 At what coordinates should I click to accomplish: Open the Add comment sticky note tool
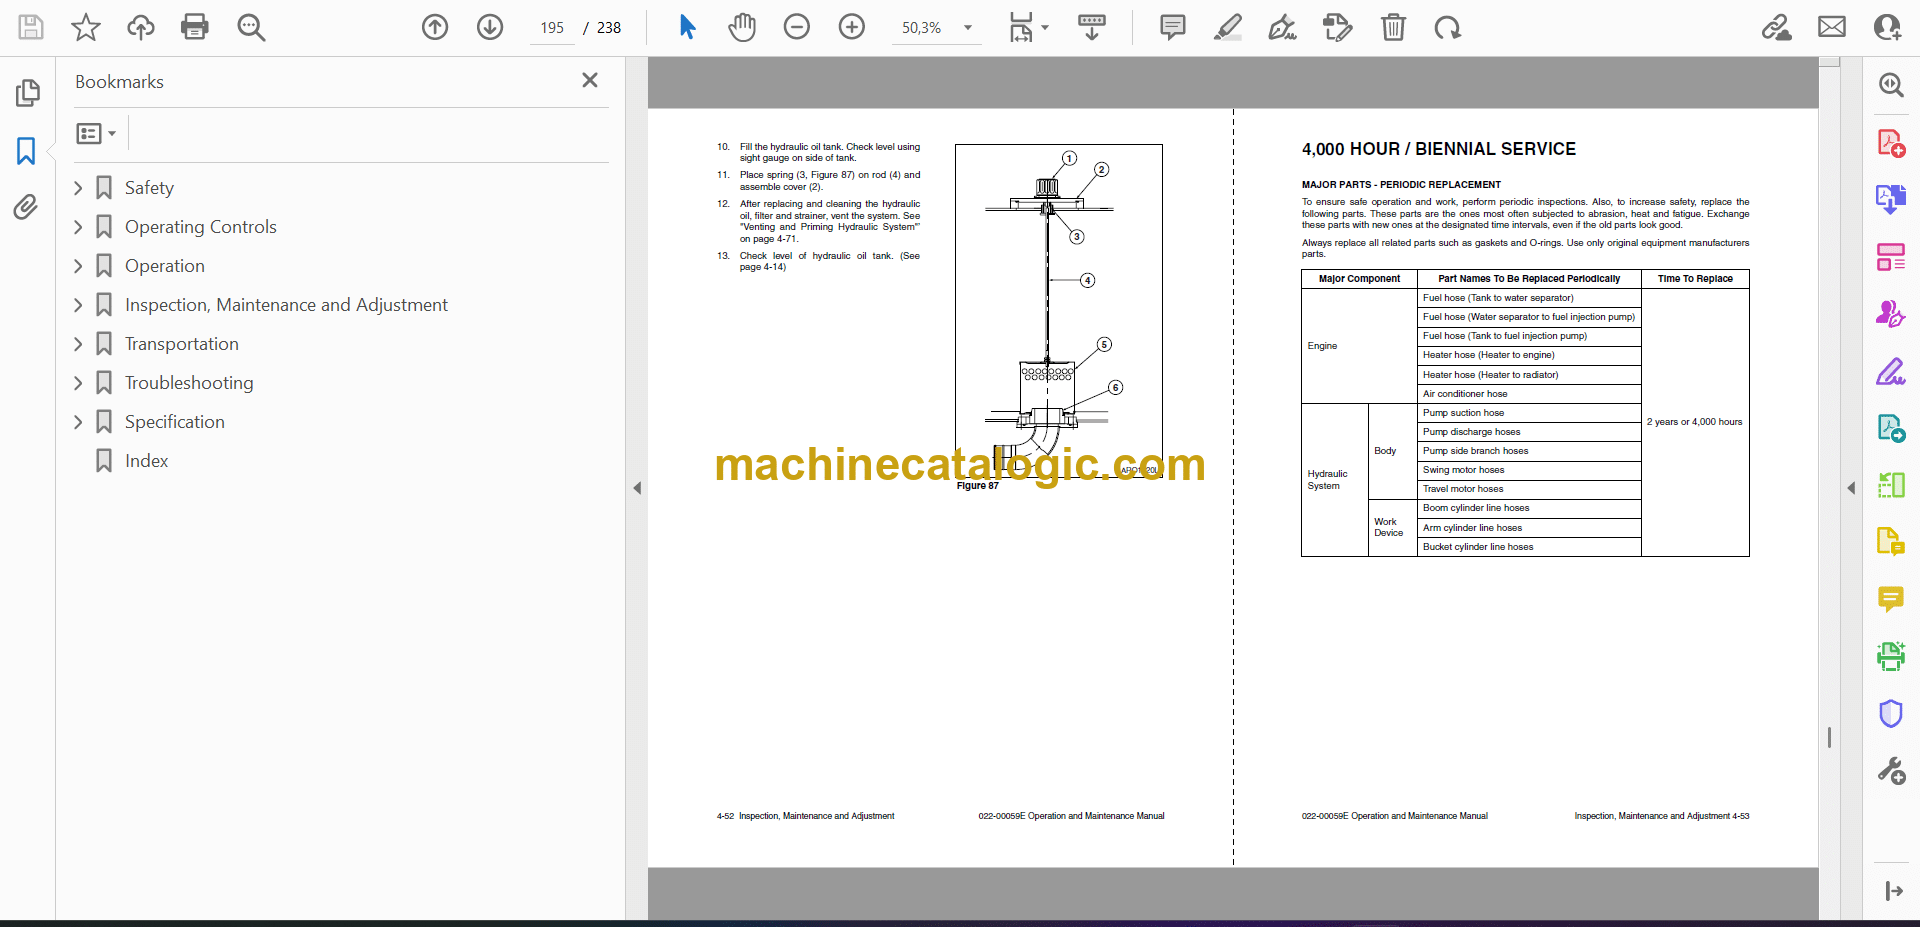[1172, 27]
